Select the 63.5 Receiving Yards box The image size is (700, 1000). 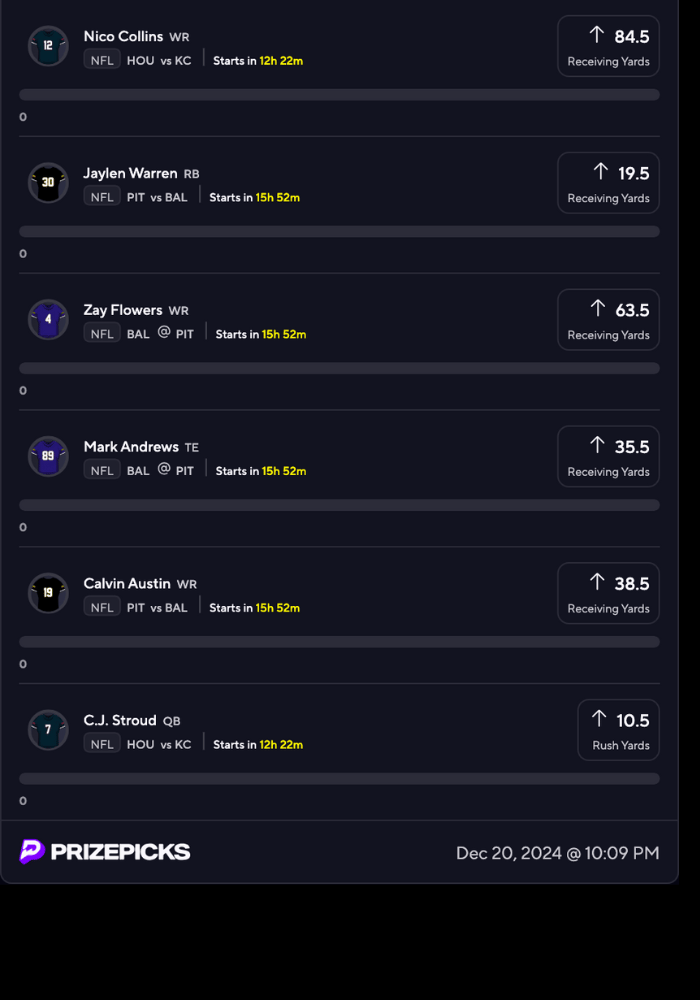click(x=608, y=320)
